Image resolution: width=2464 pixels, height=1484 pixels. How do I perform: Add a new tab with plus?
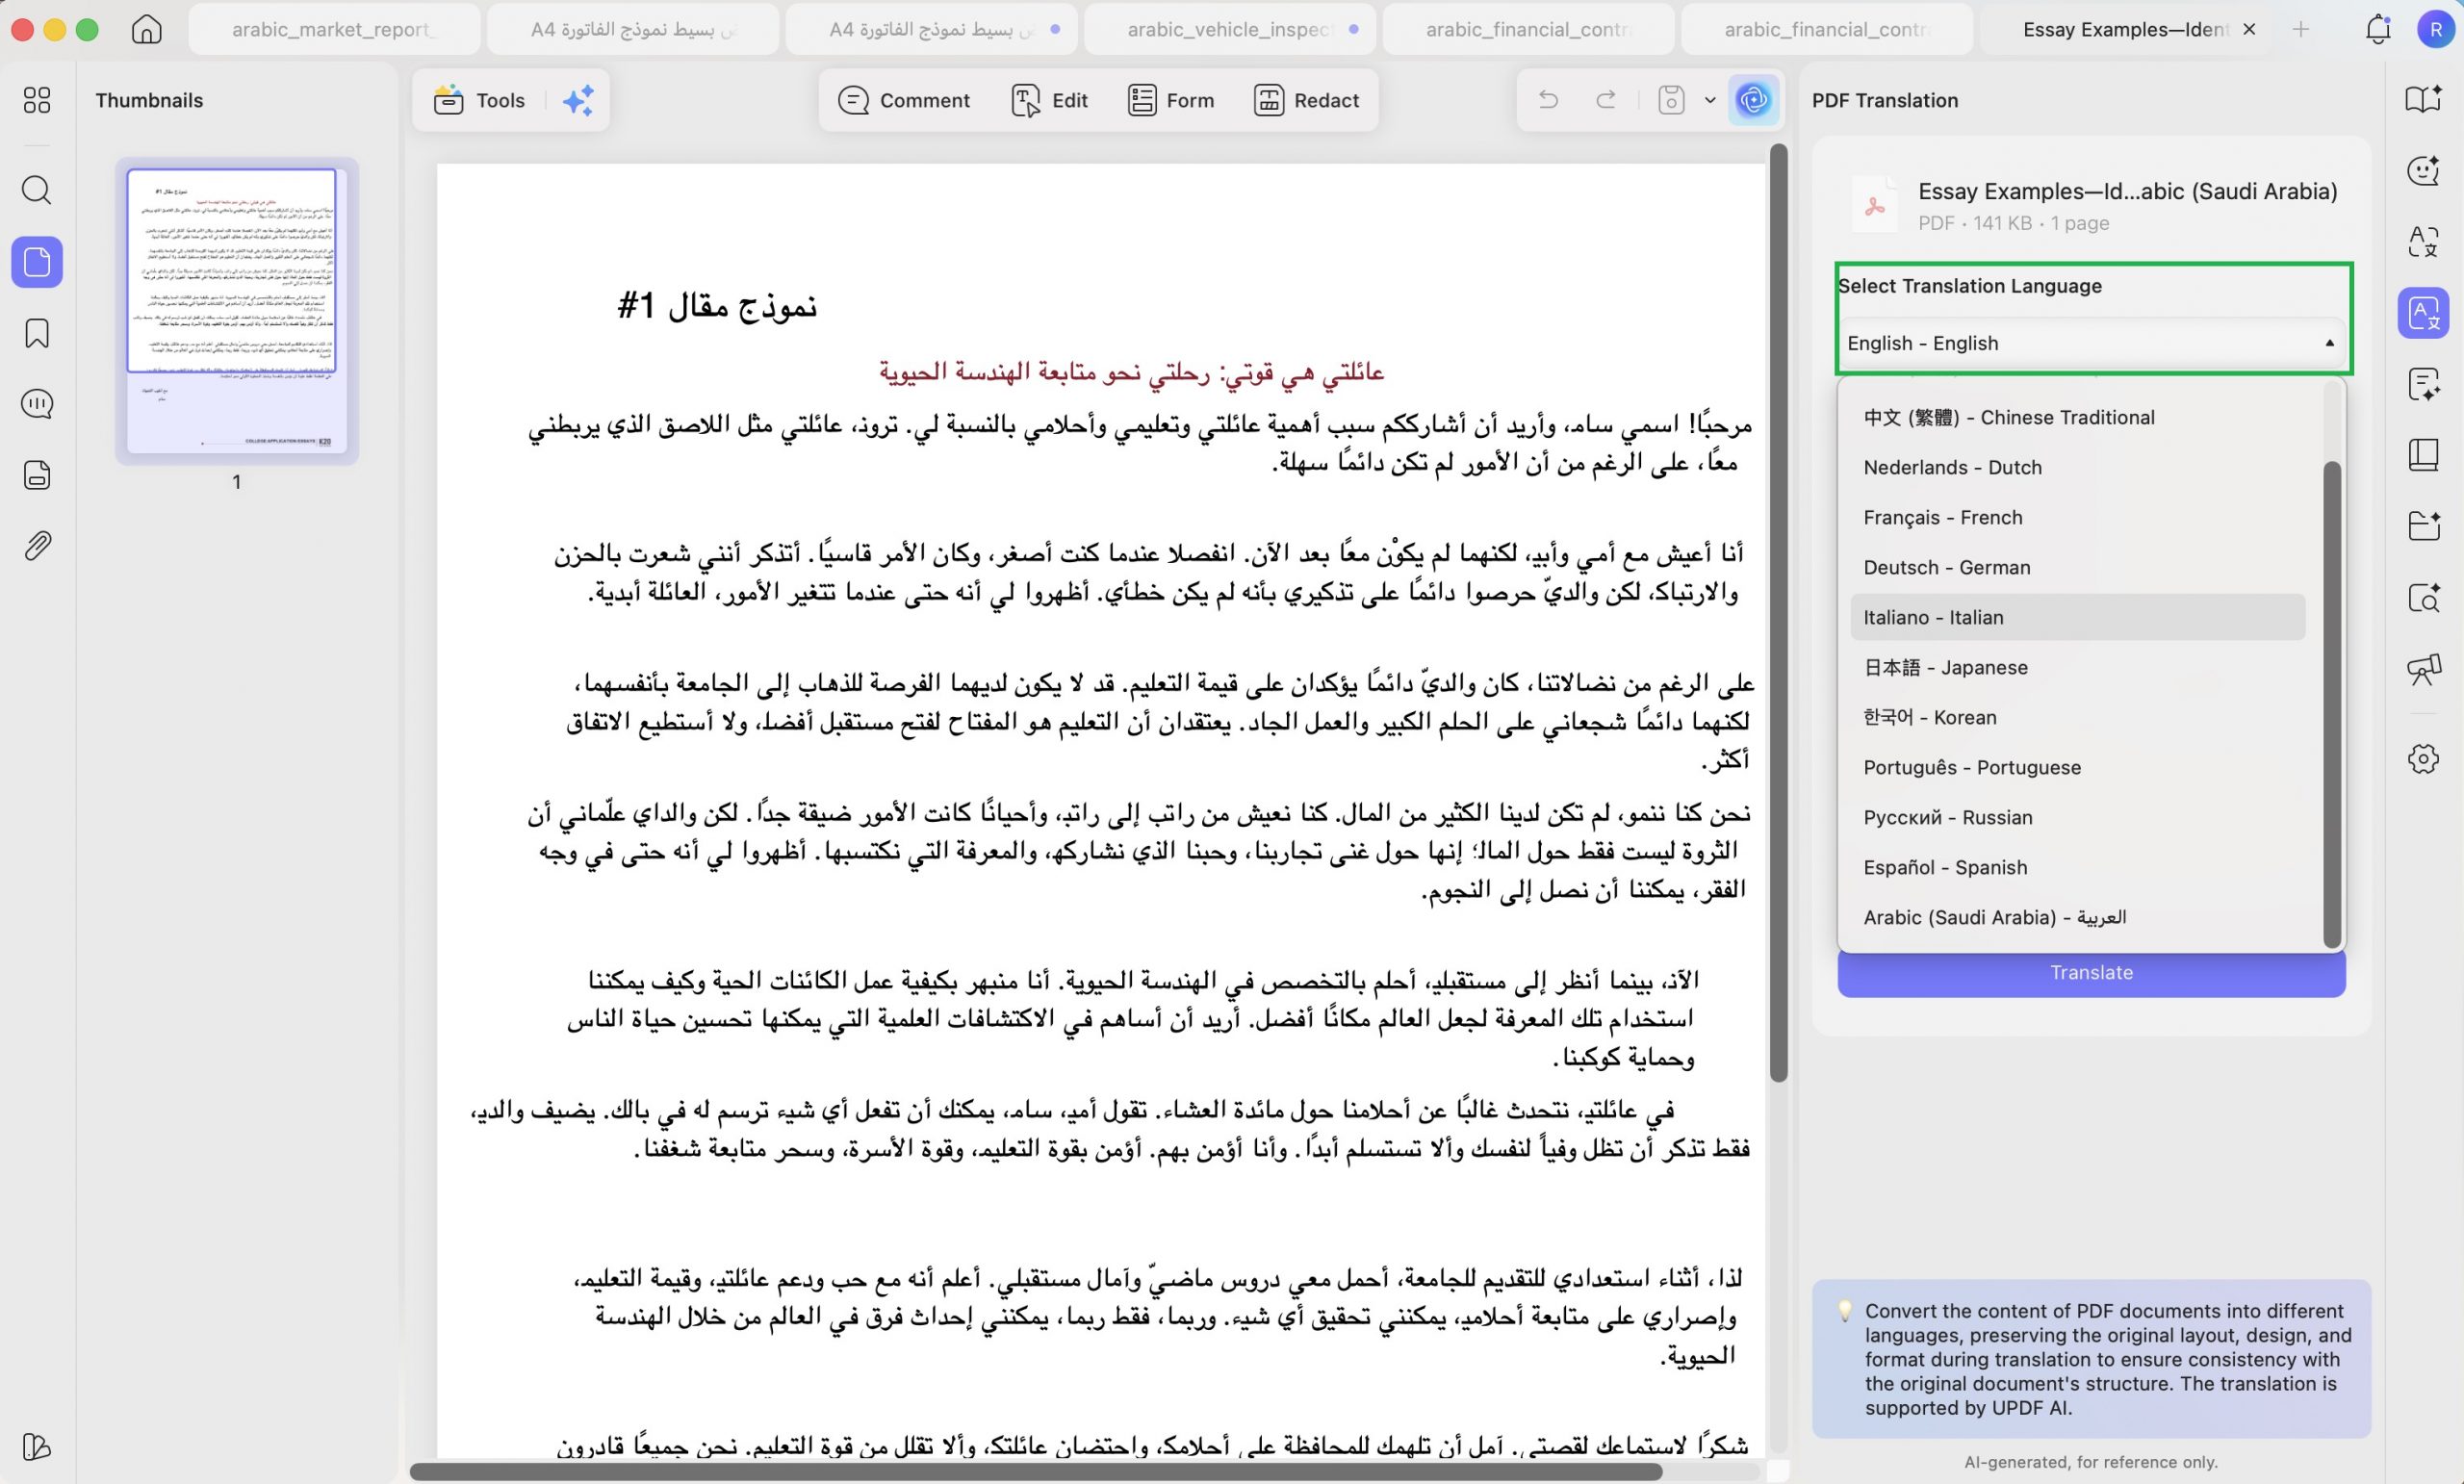coord(2301,29)
